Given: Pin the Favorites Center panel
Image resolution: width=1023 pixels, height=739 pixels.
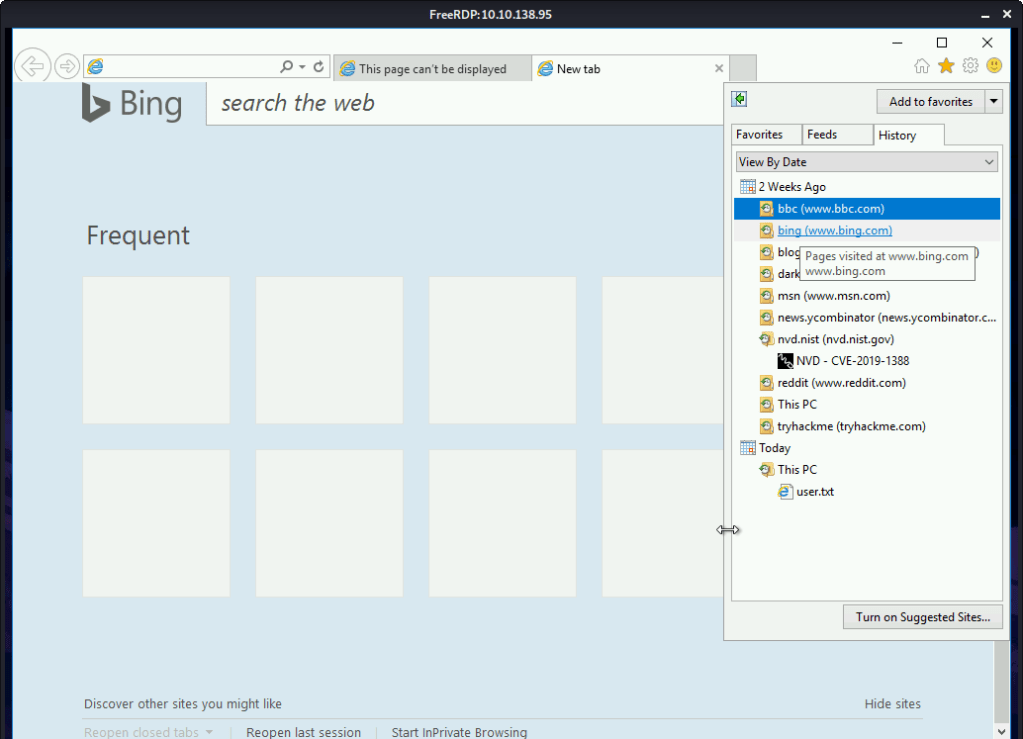Looking at the screenshot, I should (x=739, y=99).
